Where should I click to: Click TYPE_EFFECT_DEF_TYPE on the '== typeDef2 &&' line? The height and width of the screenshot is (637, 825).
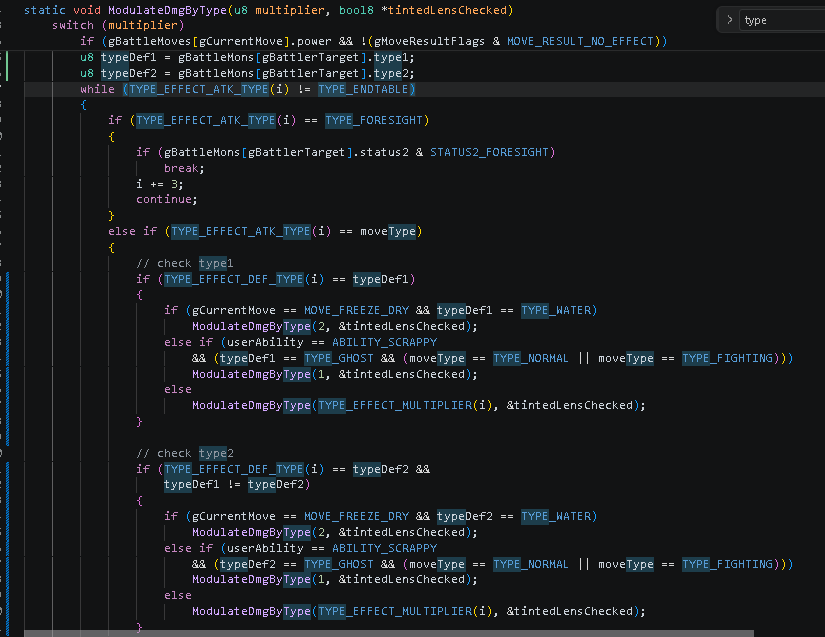234,469
